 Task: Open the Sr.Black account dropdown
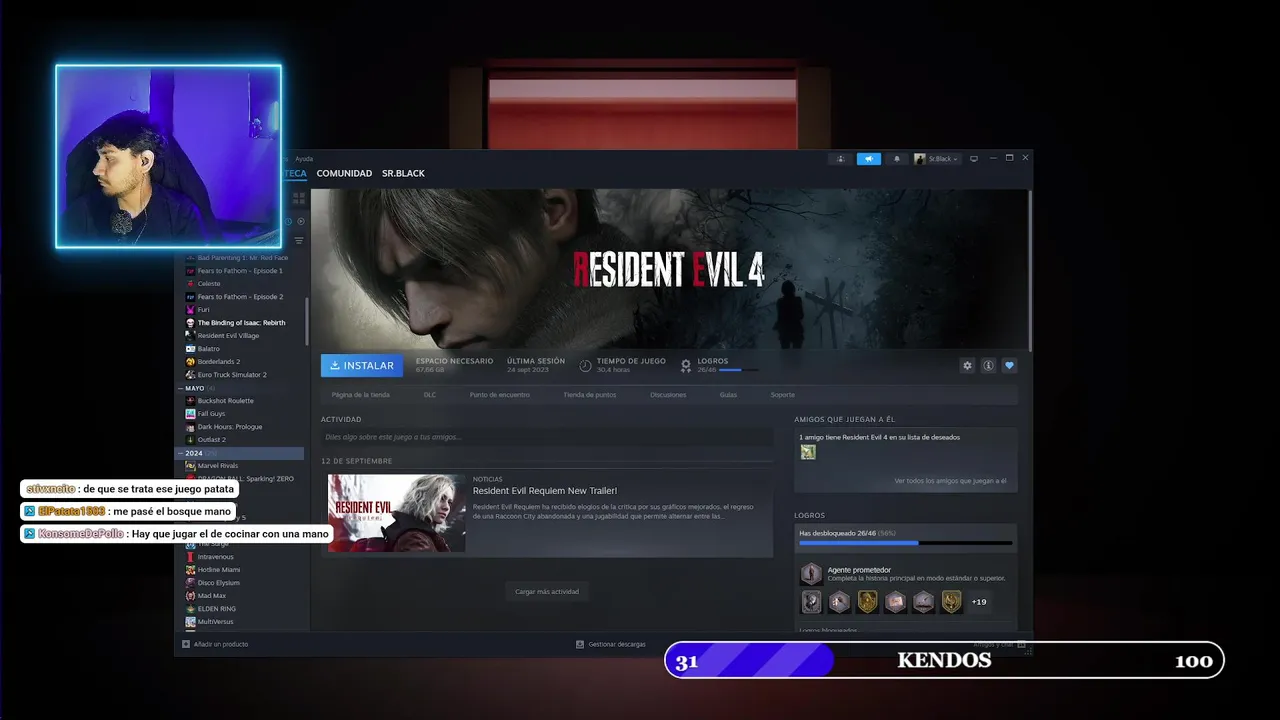coord(937,159)
